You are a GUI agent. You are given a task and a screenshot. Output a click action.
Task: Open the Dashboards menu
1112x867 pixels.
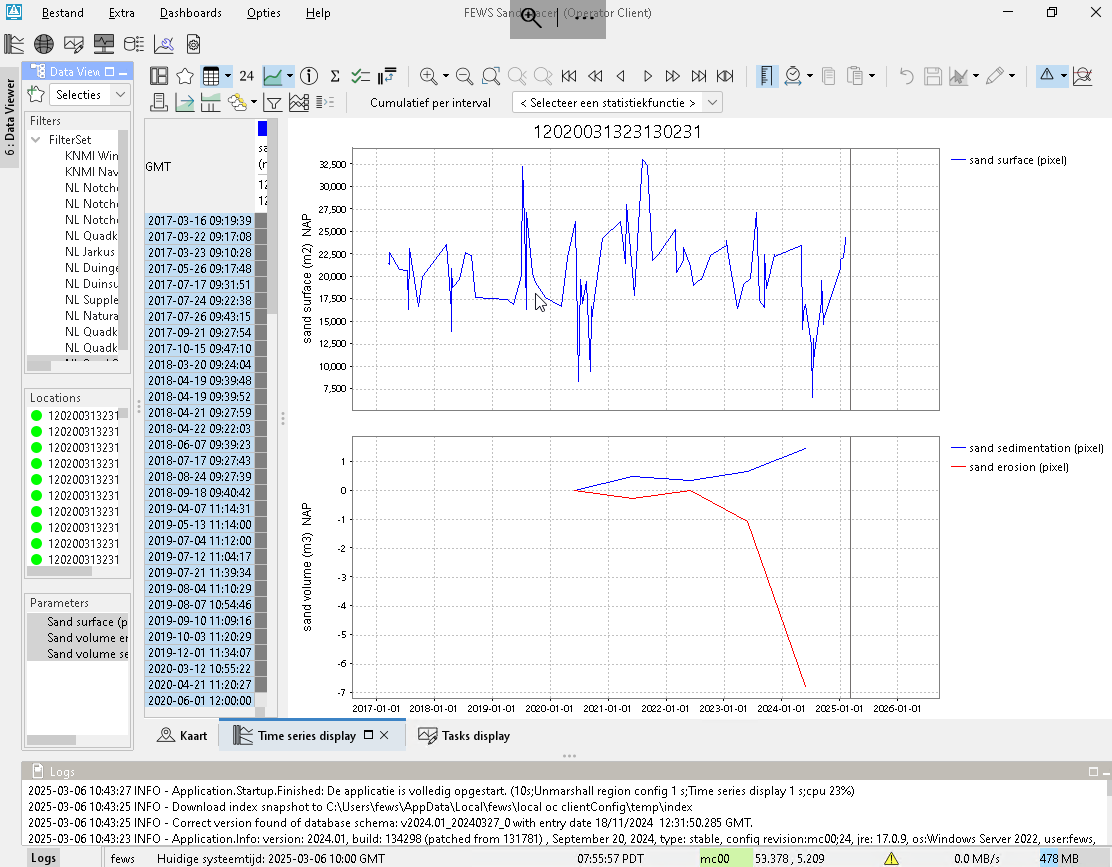coord(189,13)
